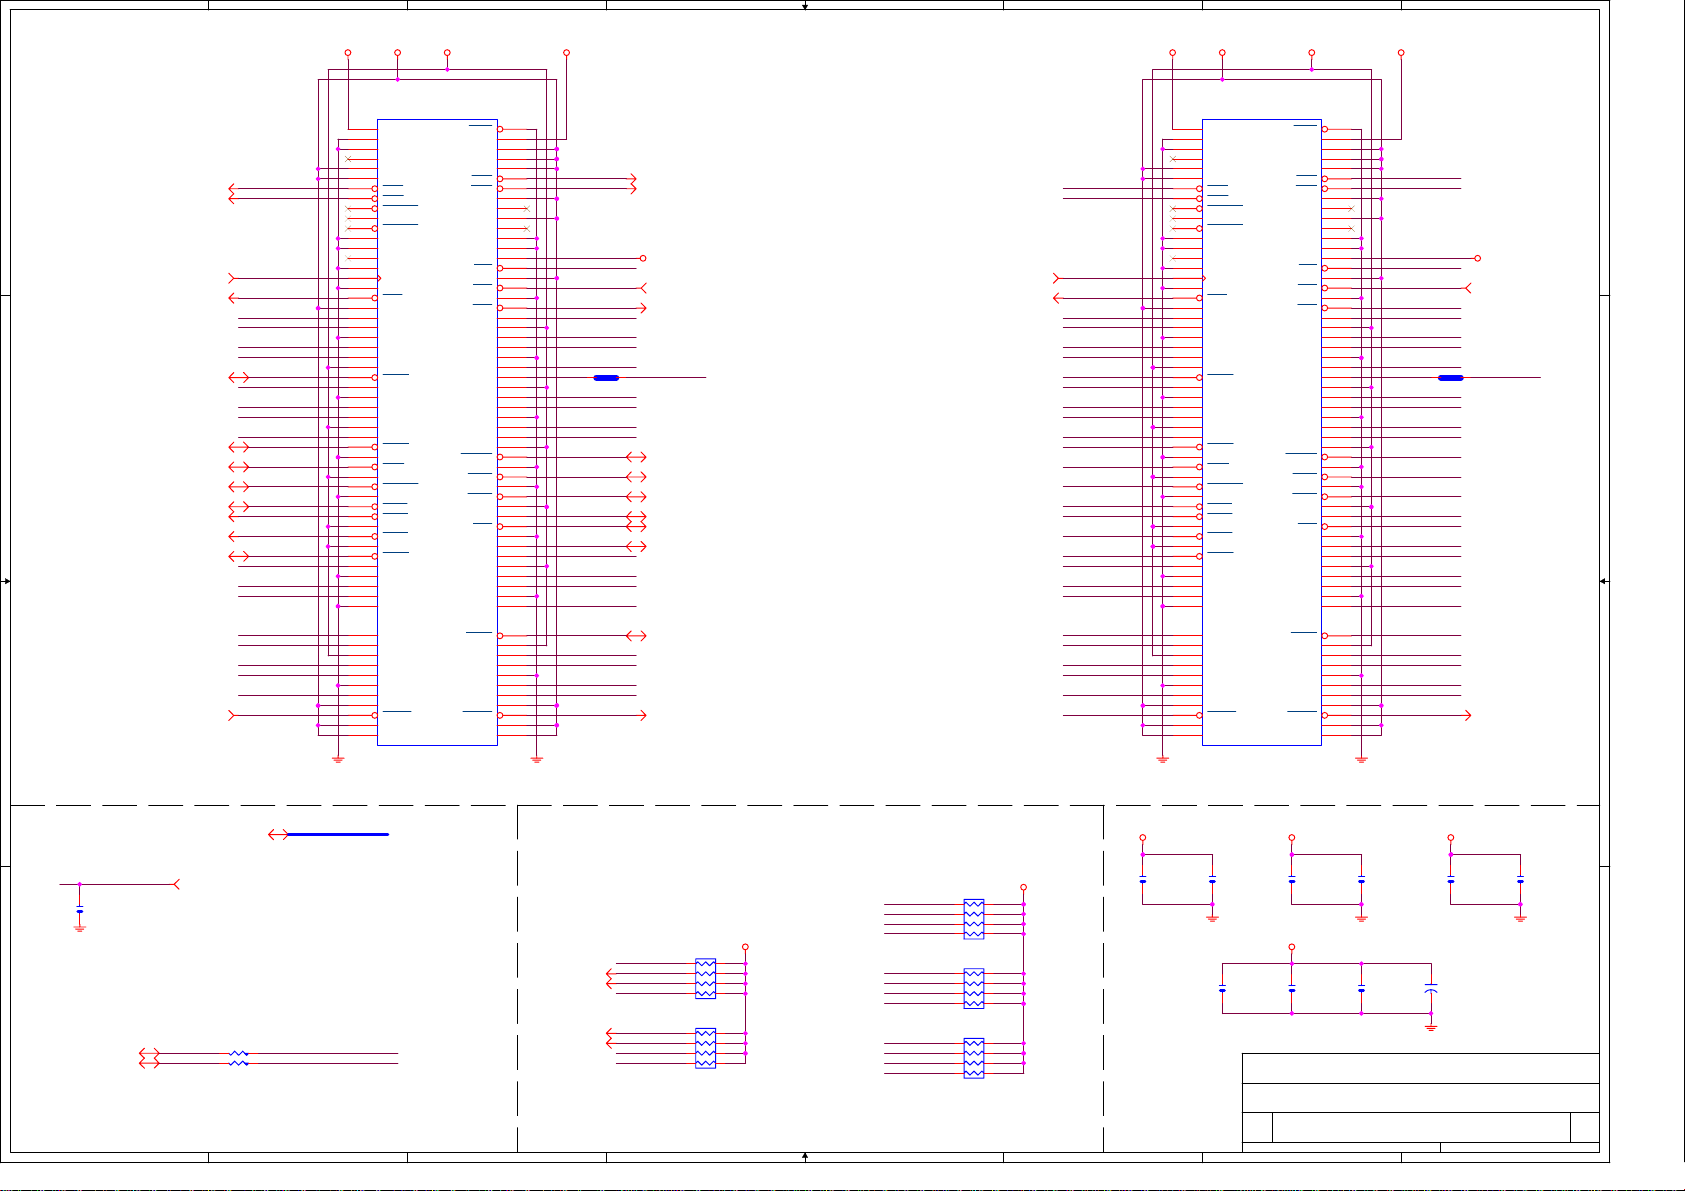Image resolution: width=1685 pixels, height=1191 pixels.
Task: Select the topmost resistor array of the three-array column
Action: click(974, 919)
